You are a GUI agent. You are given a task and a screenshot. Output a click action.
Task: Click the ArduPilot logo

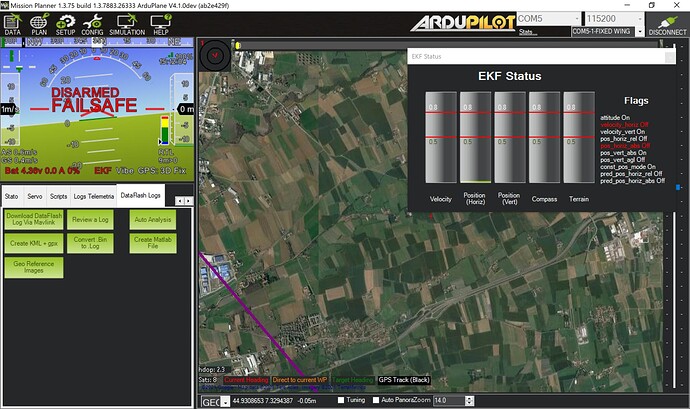pyautogui.click(x=462, y=23)
